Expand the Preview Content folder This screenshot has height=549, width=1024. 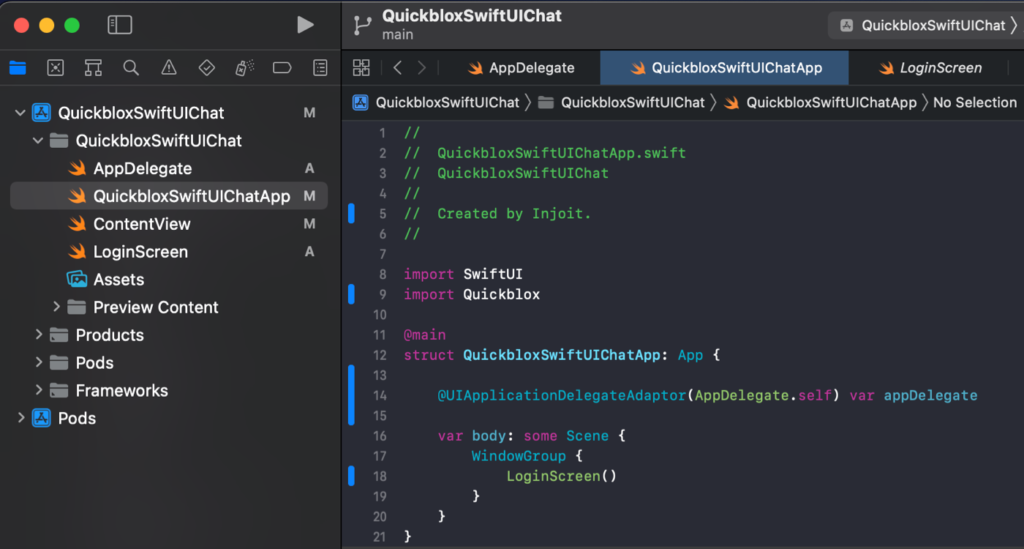click(x=57, y=307)
